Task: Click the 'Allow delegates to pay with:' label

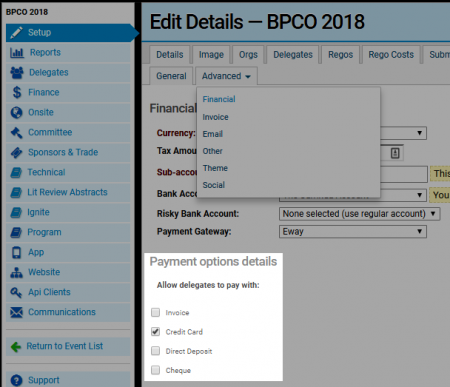Action: pyautogui.click(x=208, y=285)
